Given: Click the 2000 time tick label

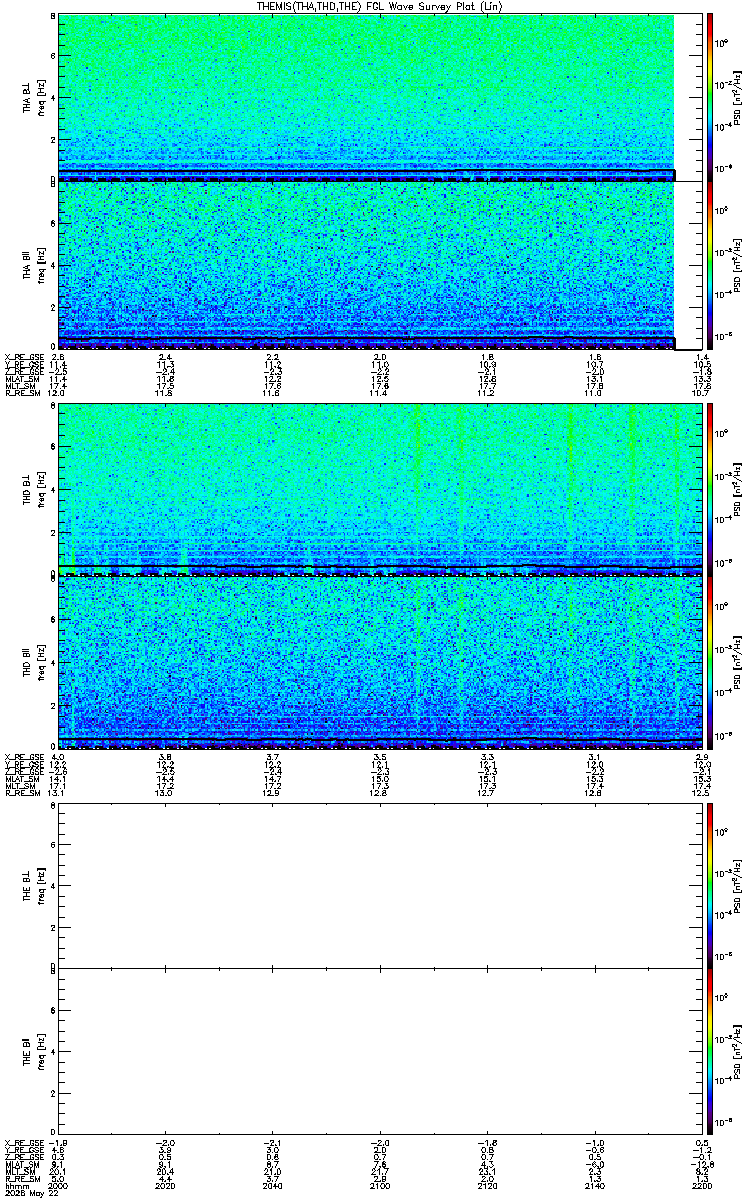Looking at the screenshot, I should (x=59, y=1187).
